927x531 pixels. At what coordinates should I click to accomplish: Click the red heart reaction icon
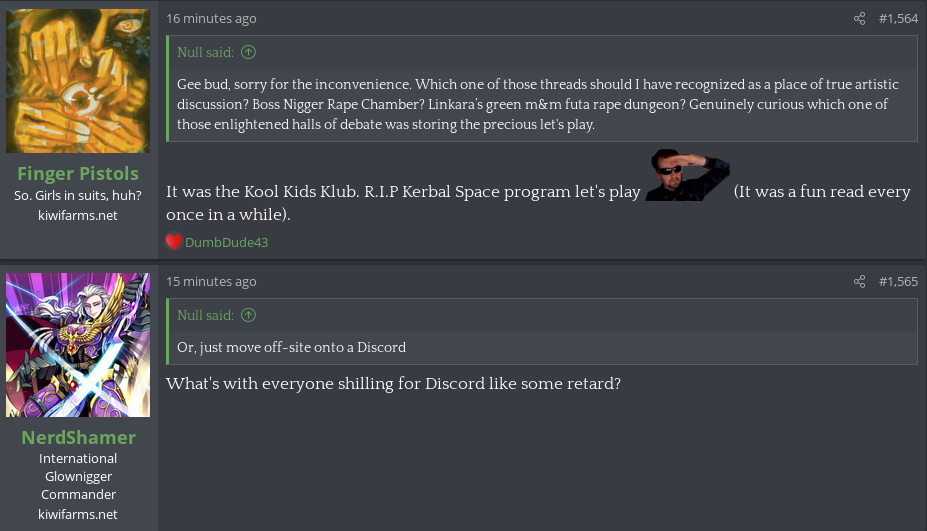coord(173,241)
